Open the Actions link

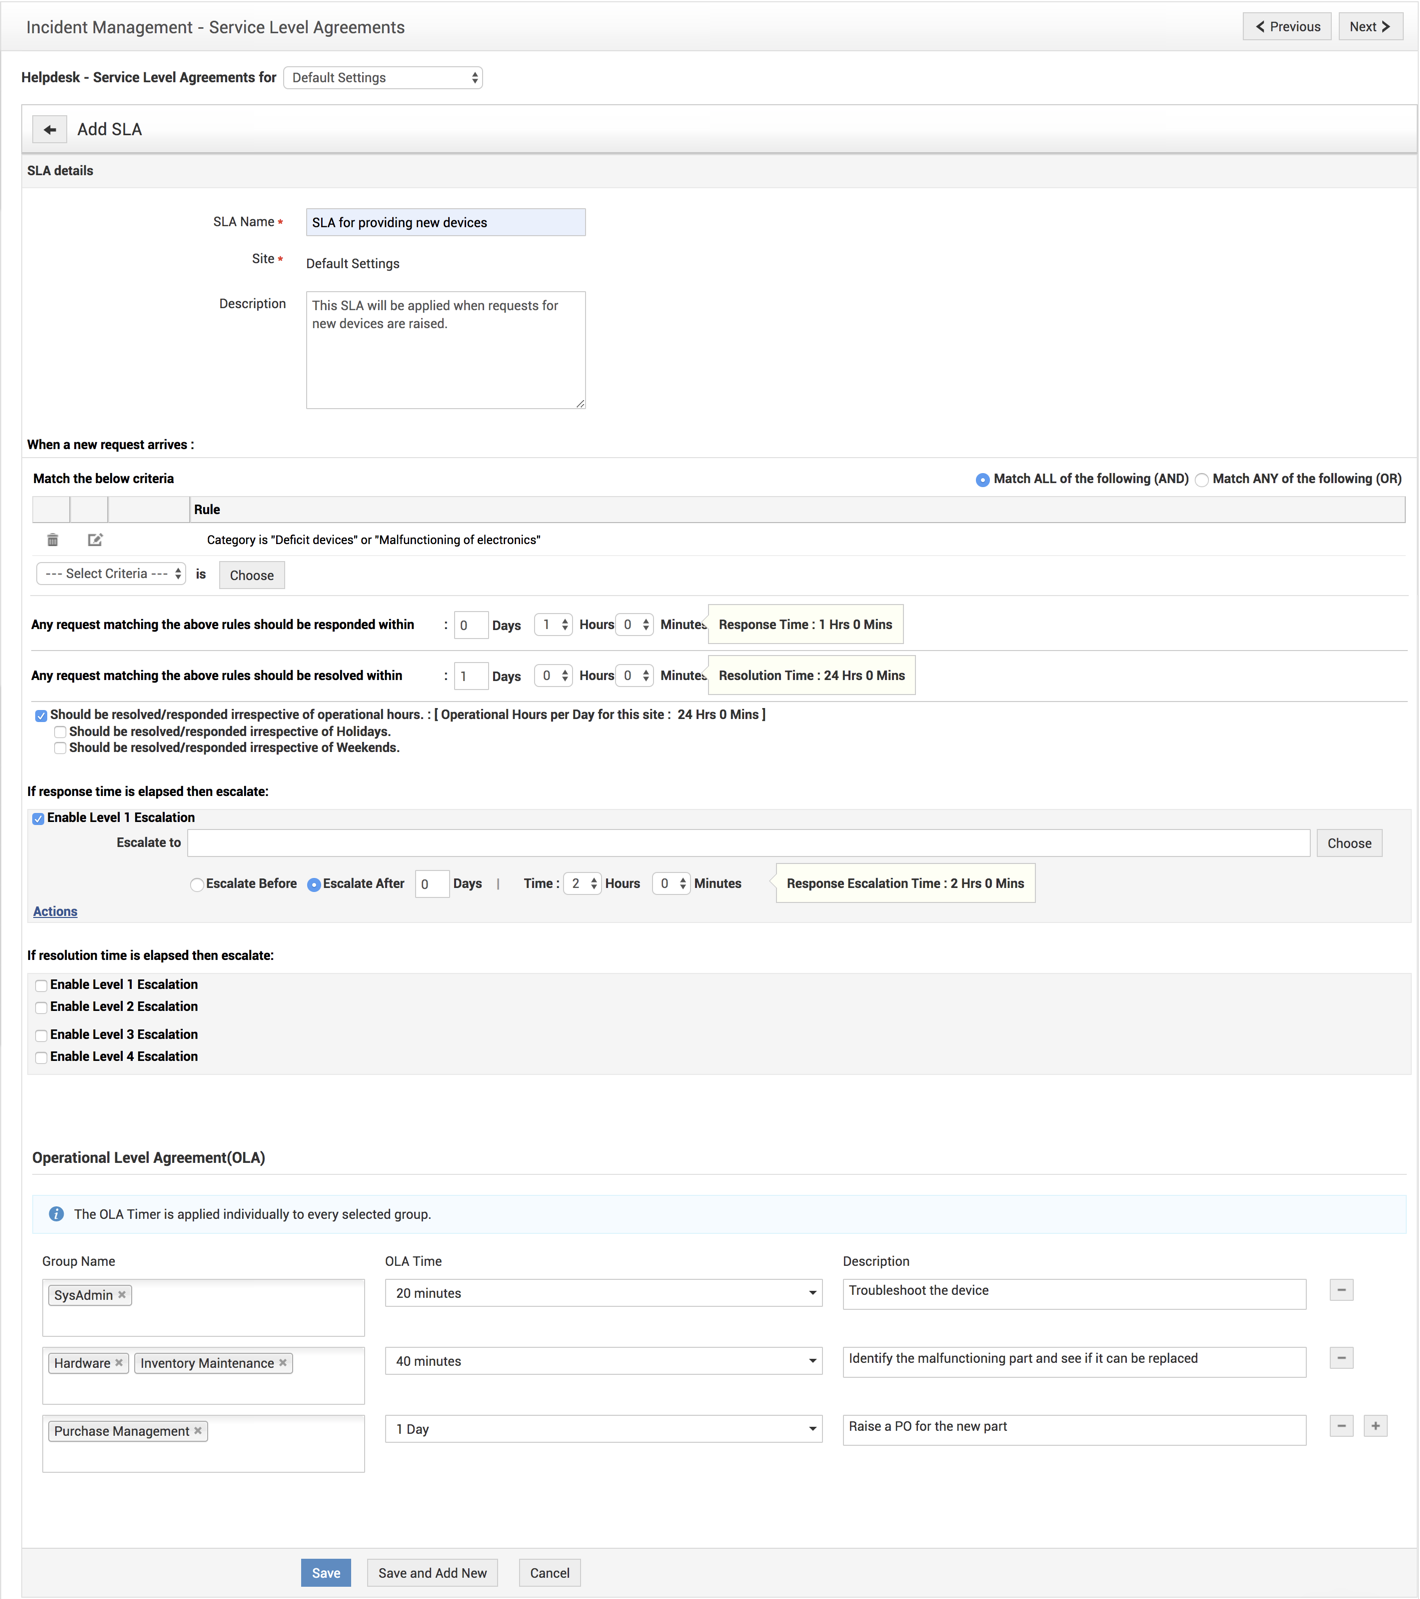[x=55, y=912]
